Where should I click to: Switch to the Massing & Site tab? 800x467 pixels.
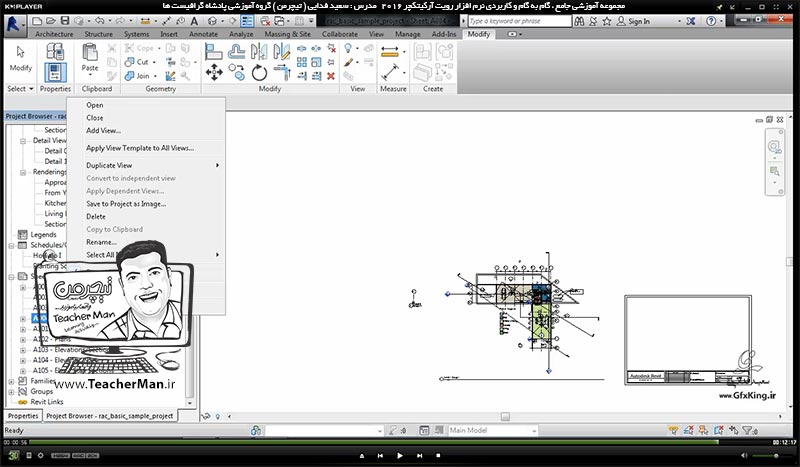287,34
